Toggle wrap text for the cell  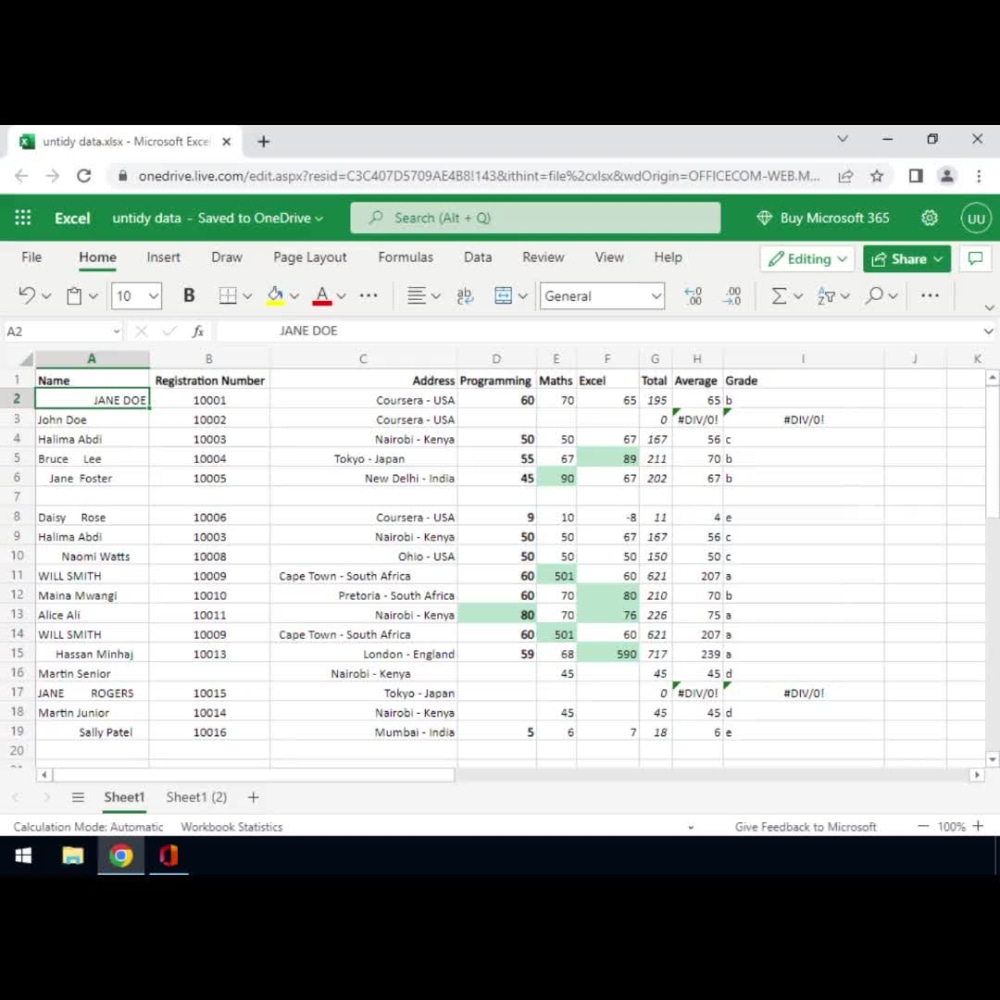[x=464, y=297]
